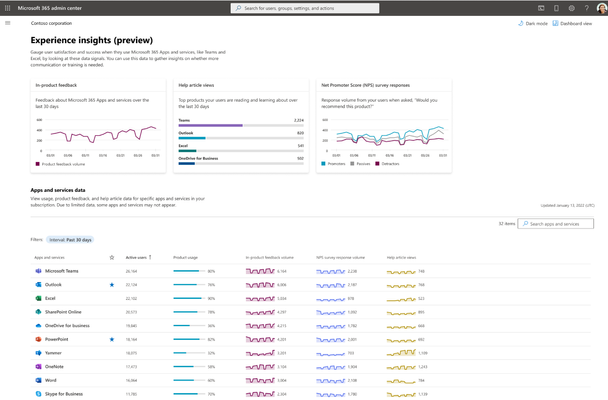Click the Dashboard view icon
608x400 pixels.
555,23
